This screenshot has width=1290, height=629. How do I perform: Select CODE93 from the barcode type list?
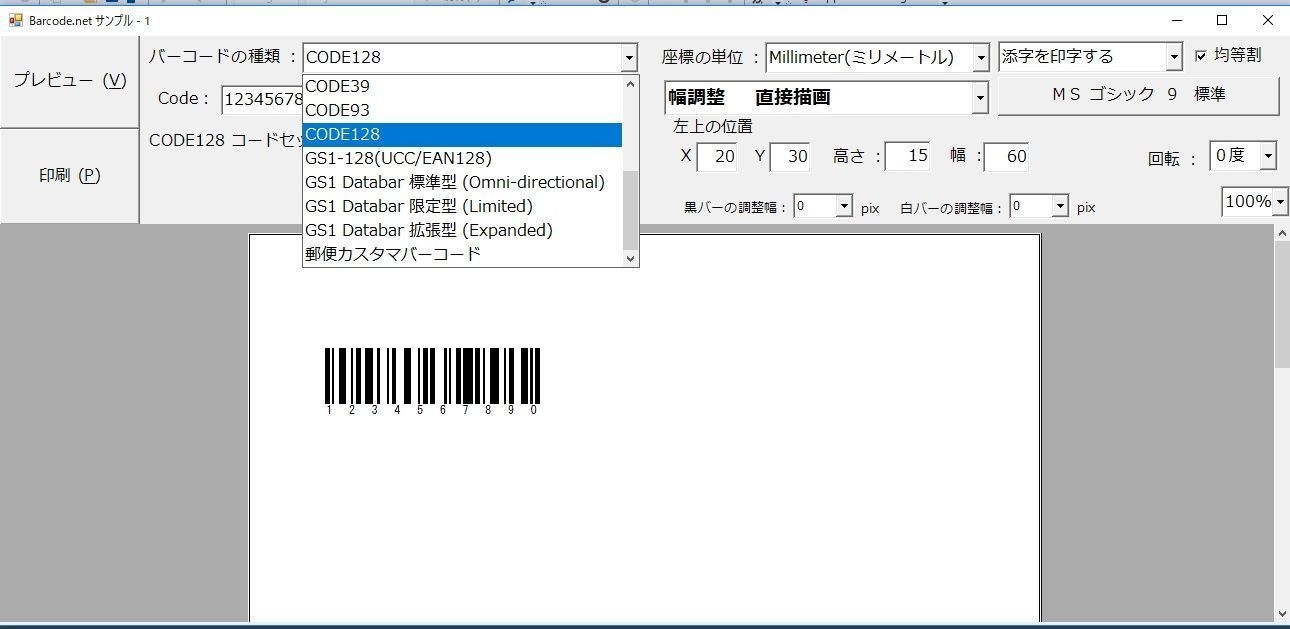(x=336, y=110)
